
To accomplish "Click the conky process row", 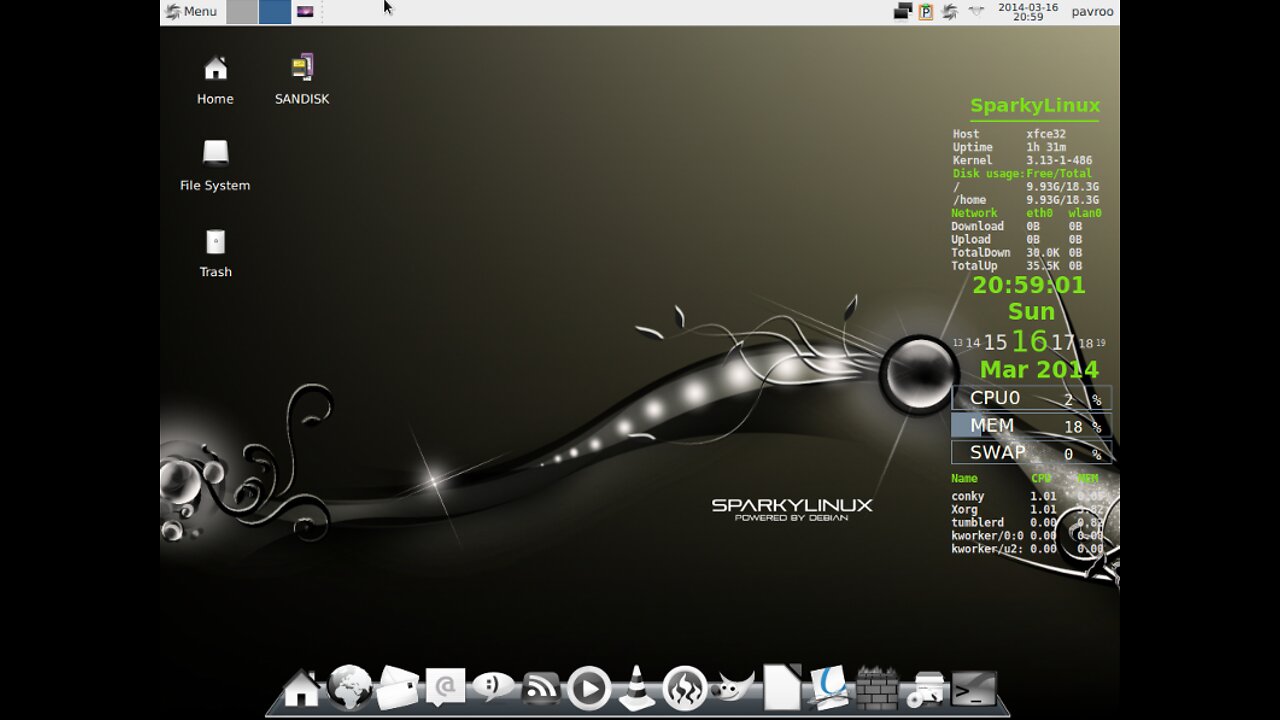I will point(1027,496).
